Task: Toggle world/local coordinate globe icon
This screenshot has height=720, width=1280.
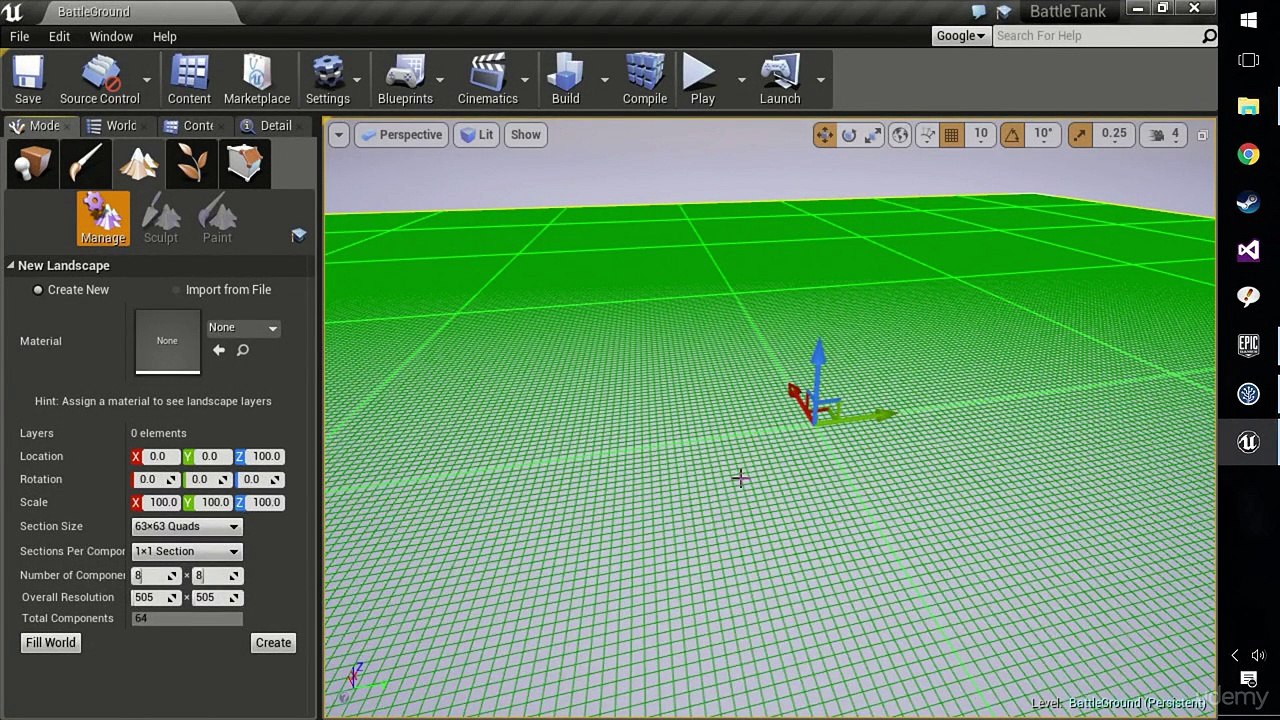Action: click(x=900, y=135)
